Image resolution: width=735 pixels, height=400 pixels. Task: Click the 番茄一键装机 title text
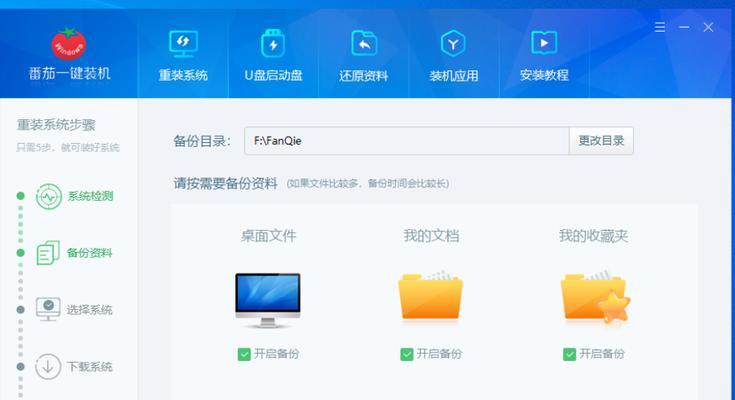tap(69, 74)
